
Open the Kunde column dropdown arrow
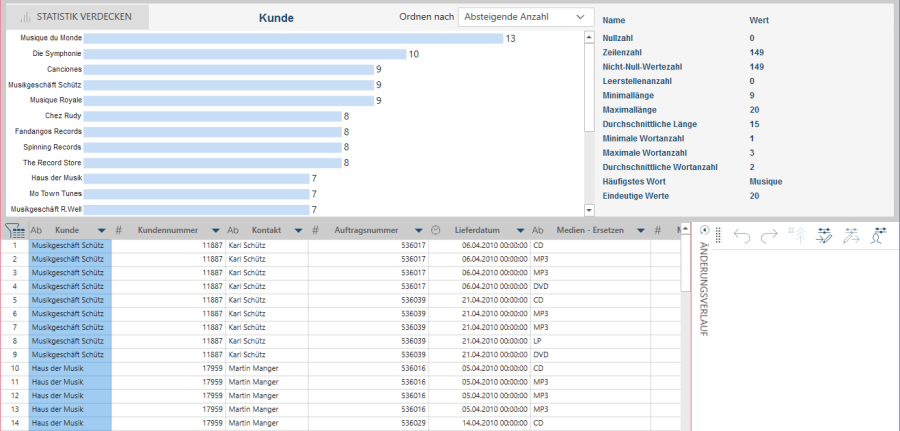[x=100, y=230]
